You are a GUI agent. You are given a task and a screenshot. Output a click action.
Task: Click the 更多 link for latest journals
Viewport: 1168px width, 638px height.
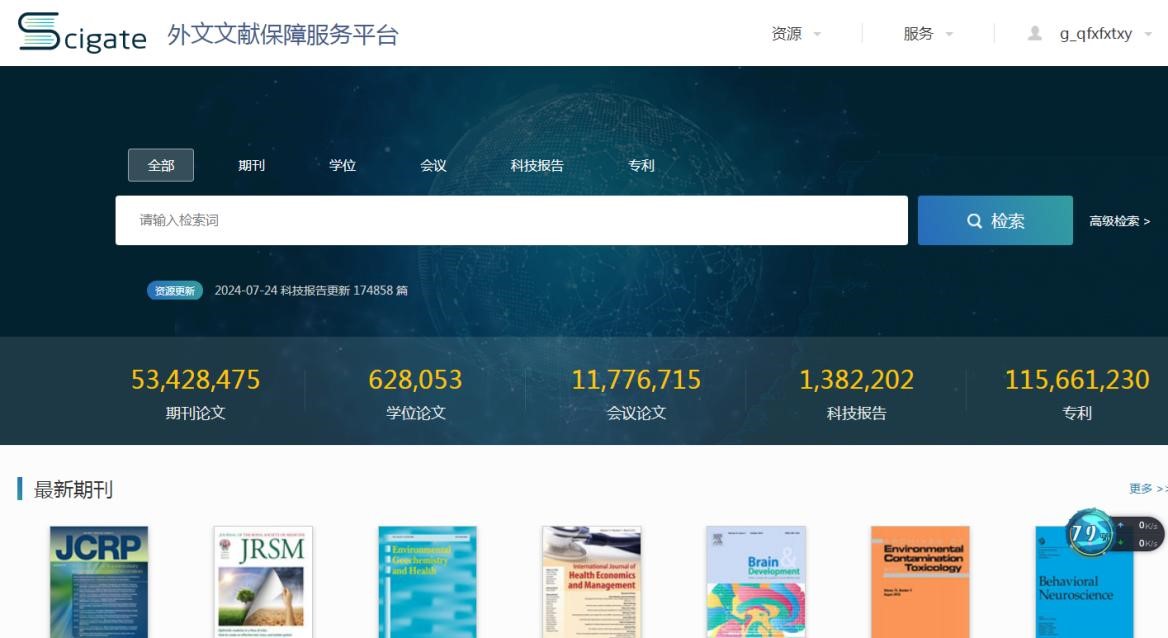[1146, 489]
